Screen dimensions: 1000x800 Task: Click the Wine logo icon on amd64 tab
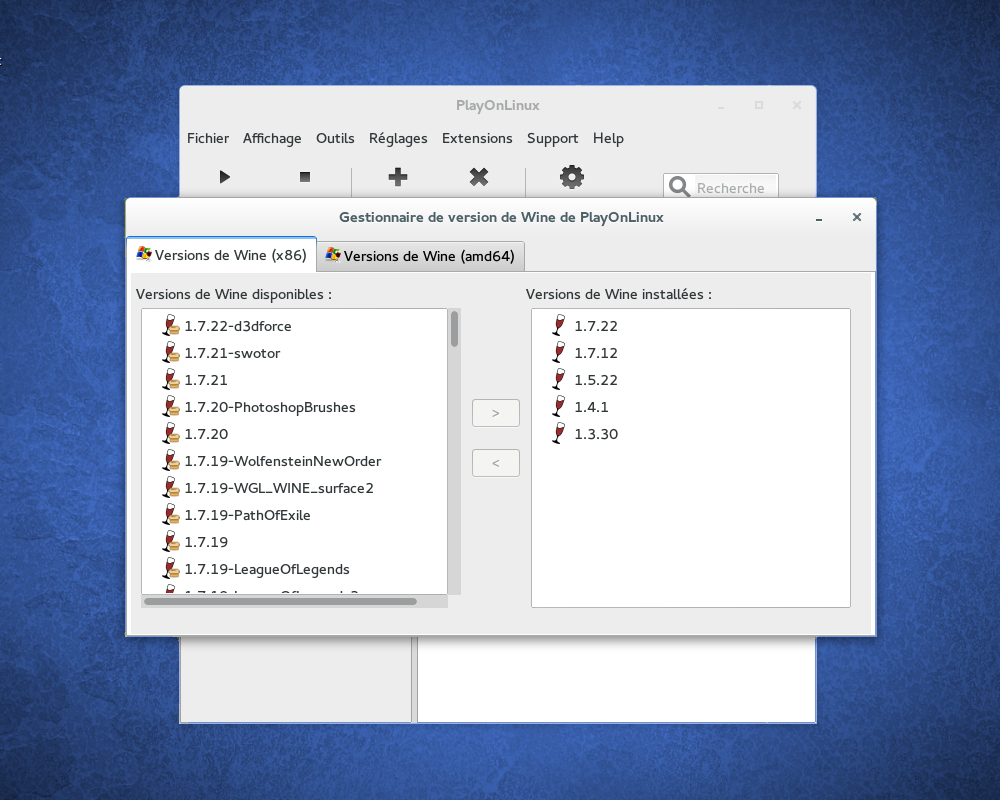[x=333, y=255]
